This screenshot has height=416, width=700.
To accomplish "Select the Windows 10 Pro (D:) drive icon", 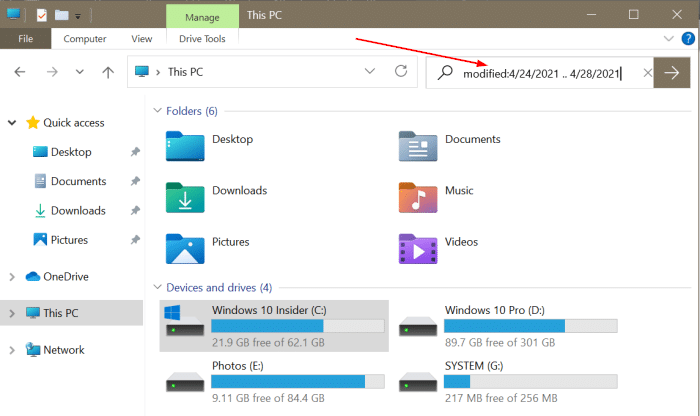I will pyautogui.click(x=418, y=326).
